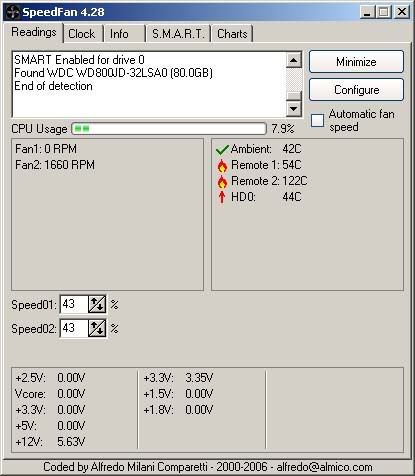Click the title bar maximize button
Viewport: 415px width, 476px height.
point(384,12)
